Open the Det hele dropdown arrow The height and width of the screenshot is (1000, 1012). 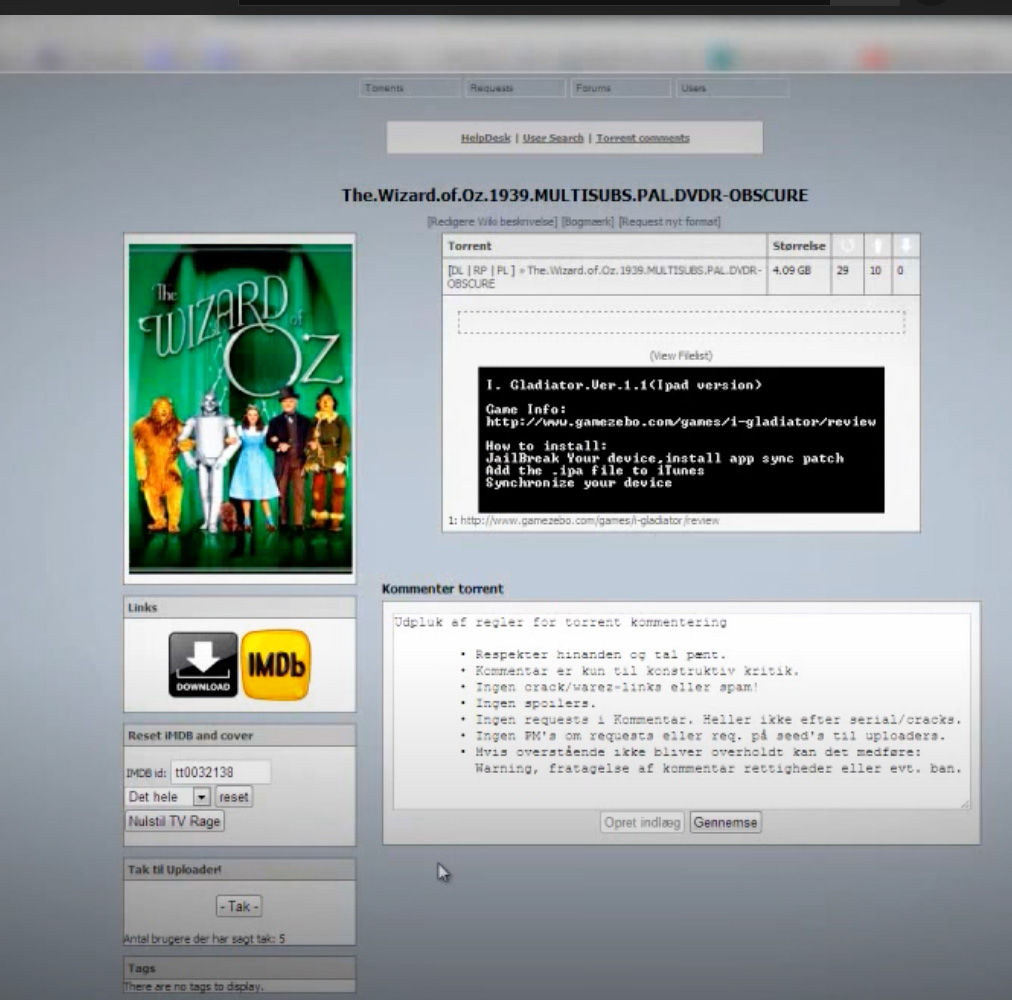coord(201,797)
